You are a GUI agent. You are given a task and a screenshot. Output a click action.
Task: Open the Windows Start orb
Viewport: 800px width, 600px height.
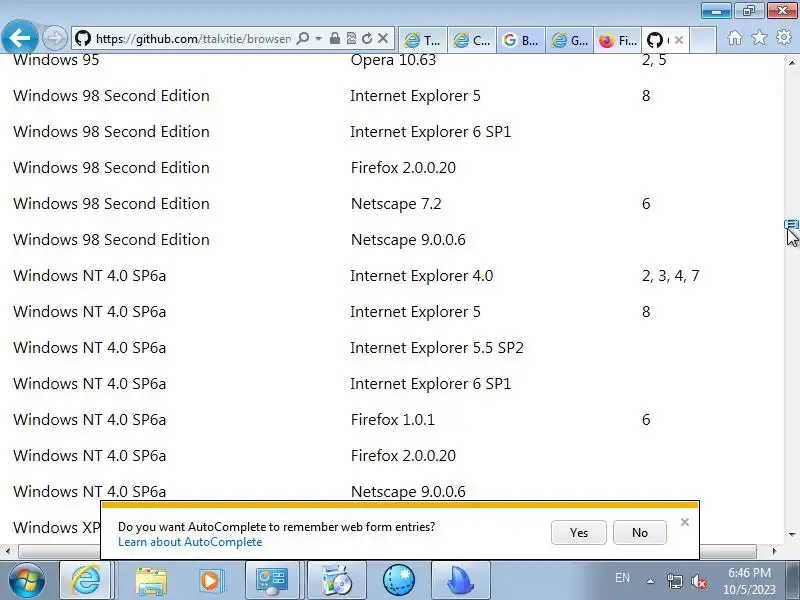pyautogui.click(x=26, y=581)
